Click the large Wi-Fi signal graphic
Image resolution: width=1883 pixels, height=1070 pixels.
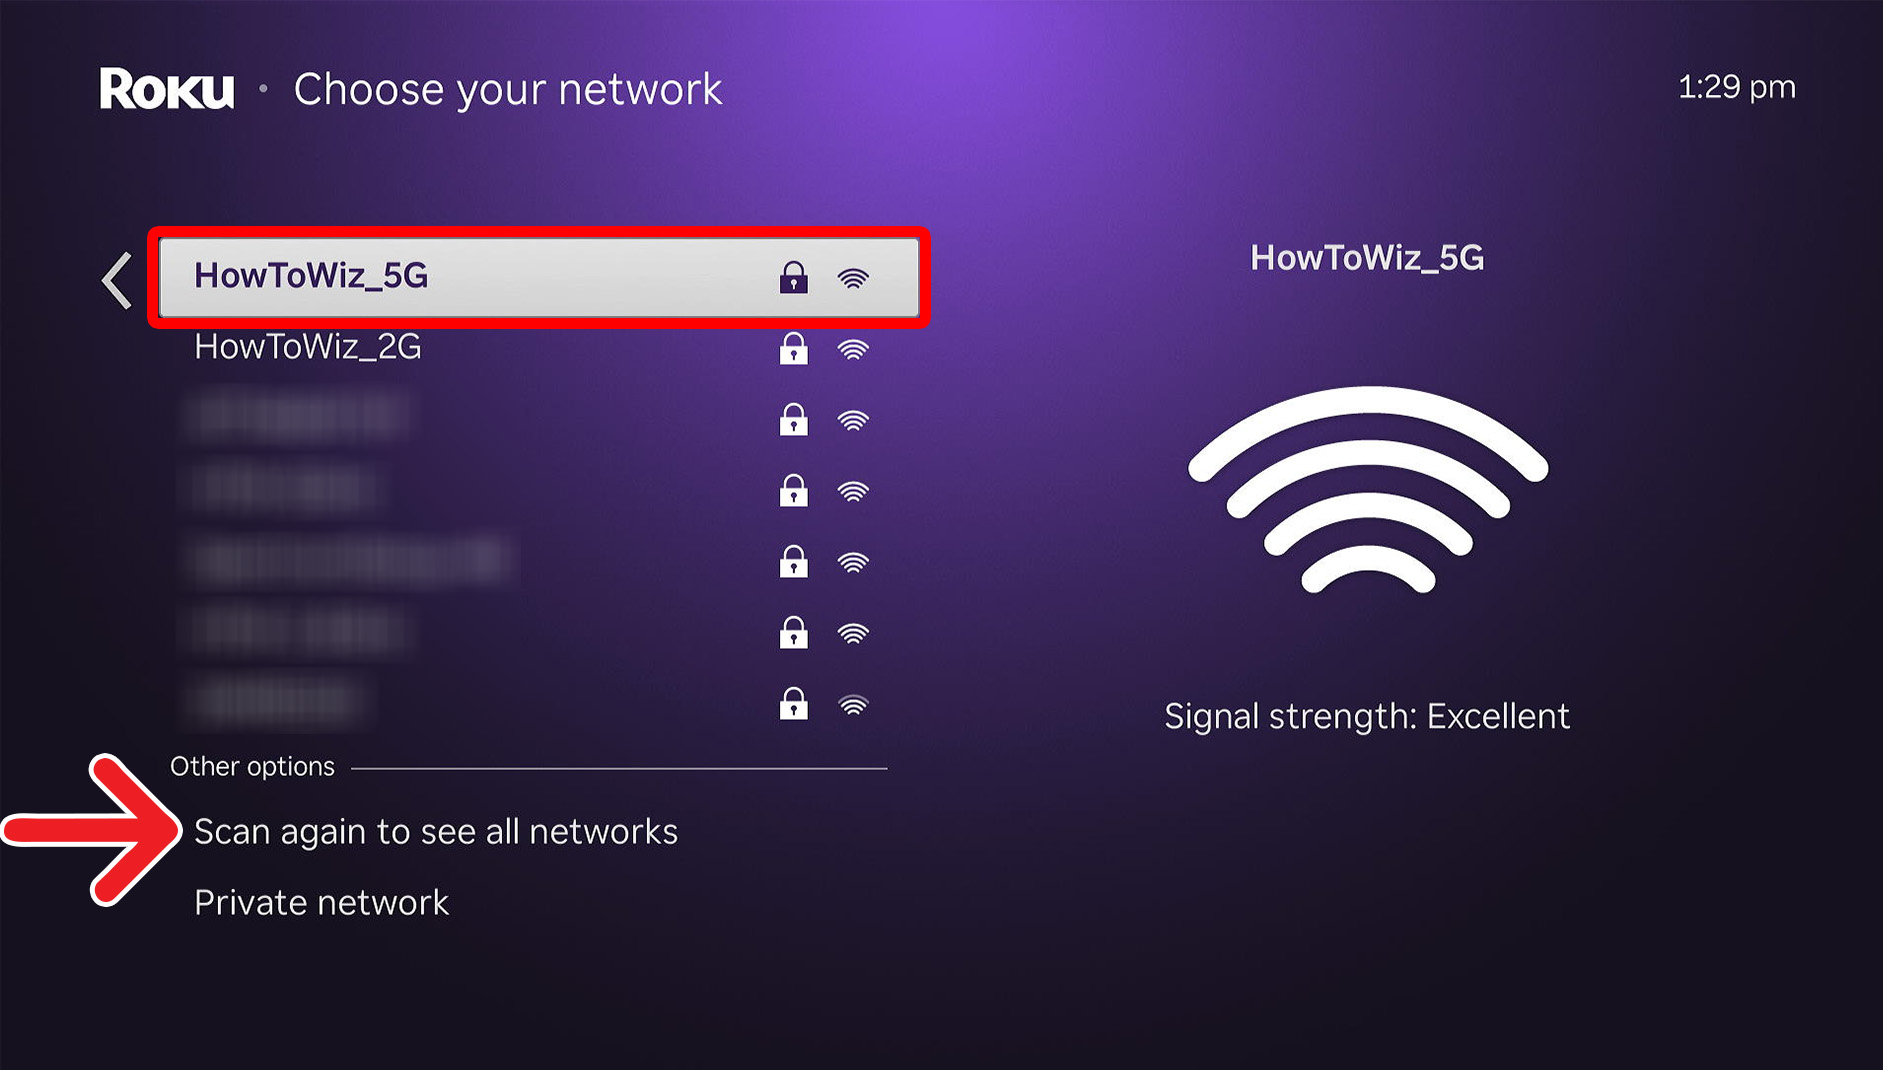(x=1367, y=490)
